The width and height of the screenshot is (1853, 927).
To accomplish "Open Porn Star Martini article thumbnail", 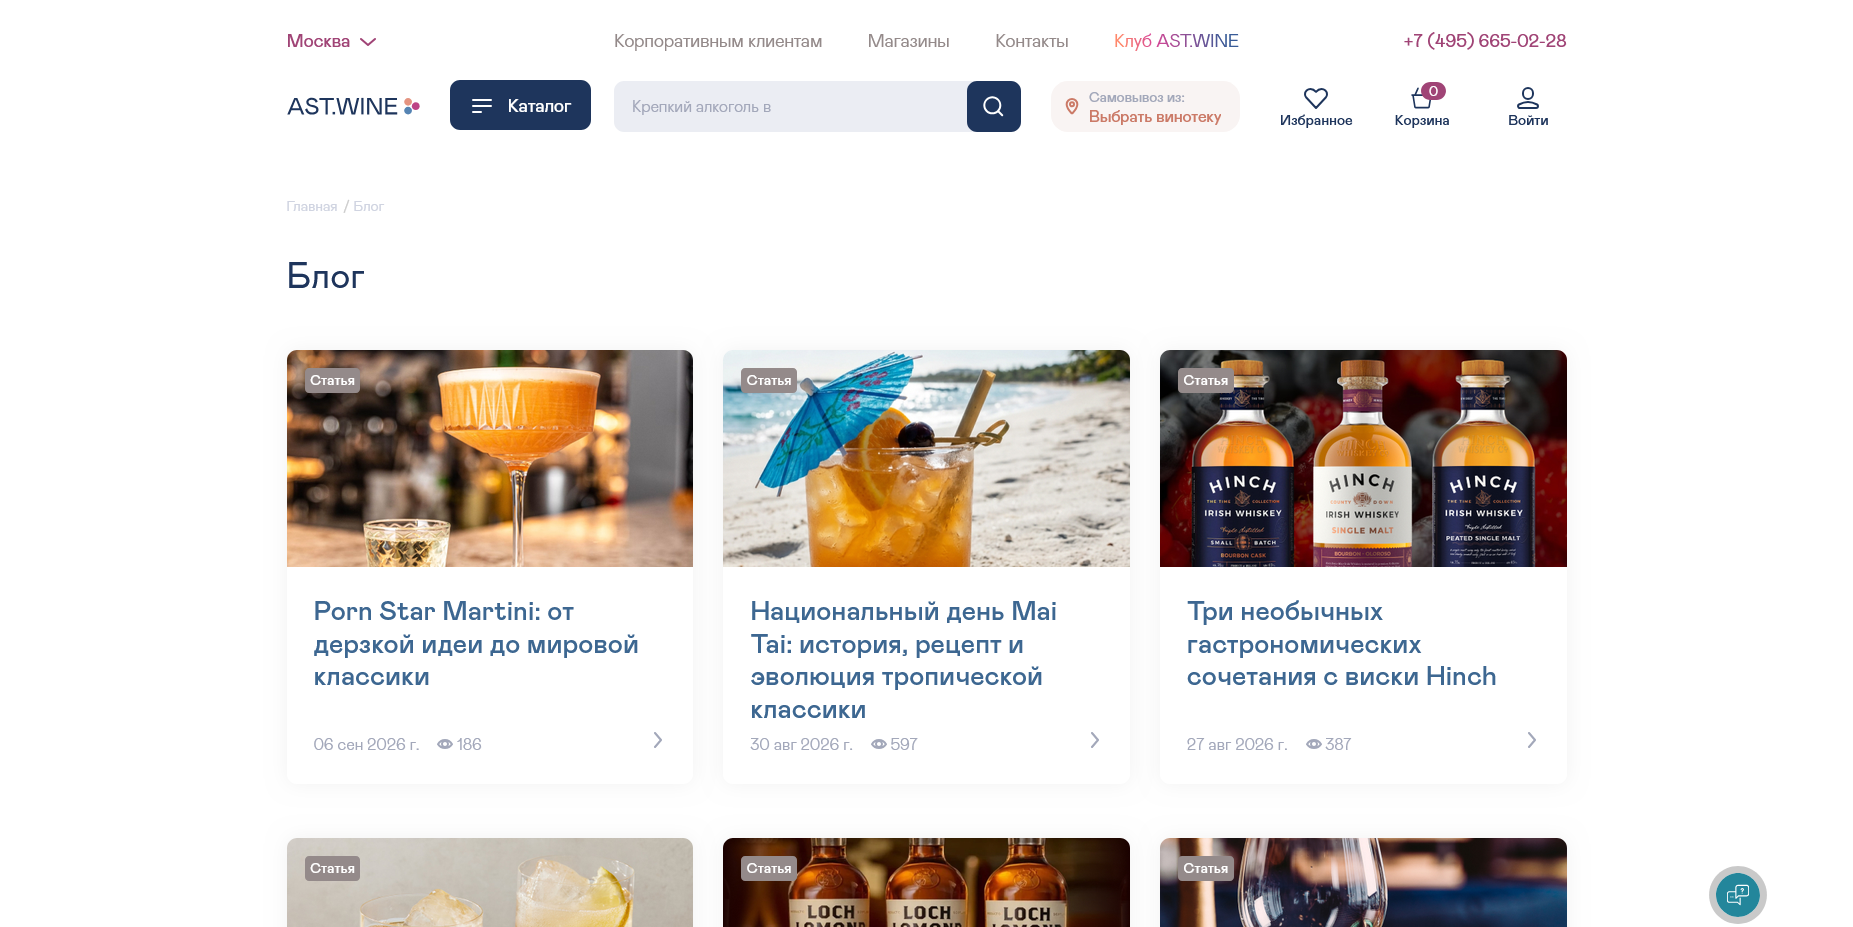I will 490,458.
